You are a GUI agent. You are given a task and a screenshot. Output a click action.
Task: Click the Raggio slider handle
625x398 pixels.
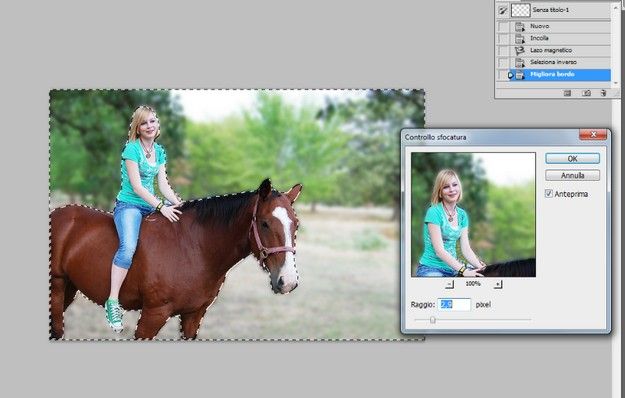(432, 320)
